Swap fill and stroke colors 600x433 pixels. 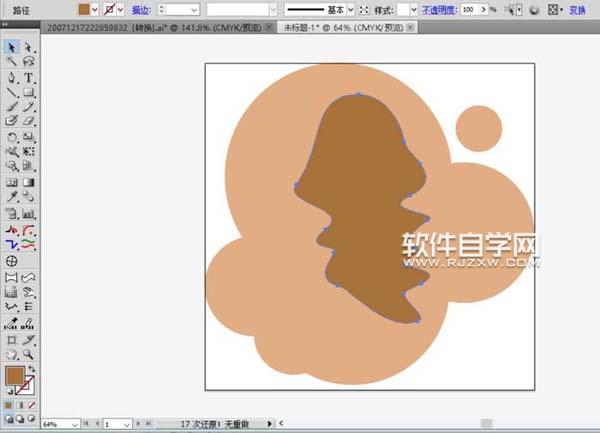point(31,370)
